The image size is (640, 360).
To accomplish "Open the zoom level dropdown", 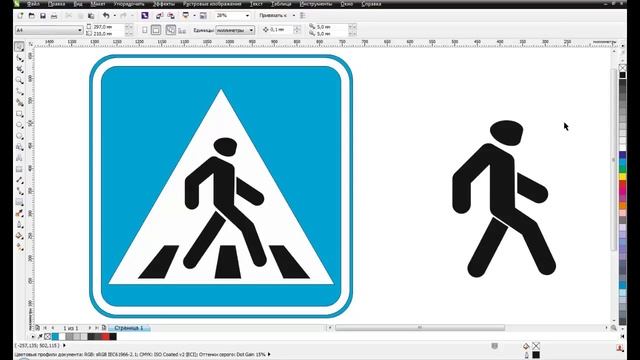I will pyautogui.click(x=247, y=16).
